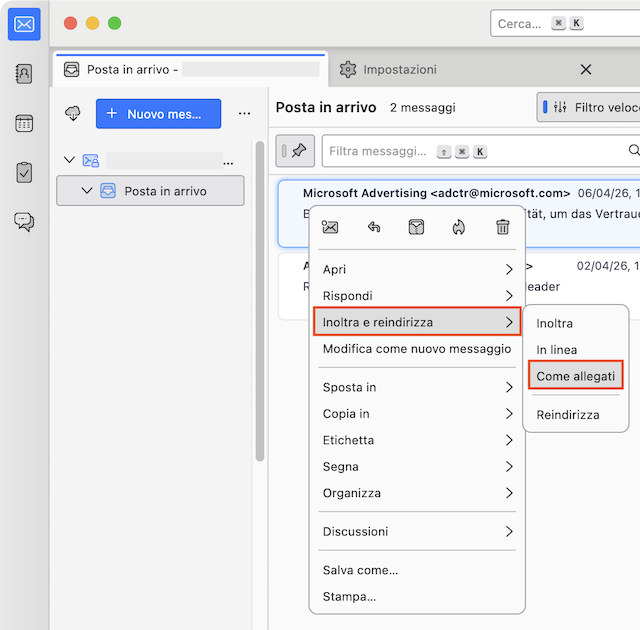Select Posta in arrivo folder row

point(150,191)
